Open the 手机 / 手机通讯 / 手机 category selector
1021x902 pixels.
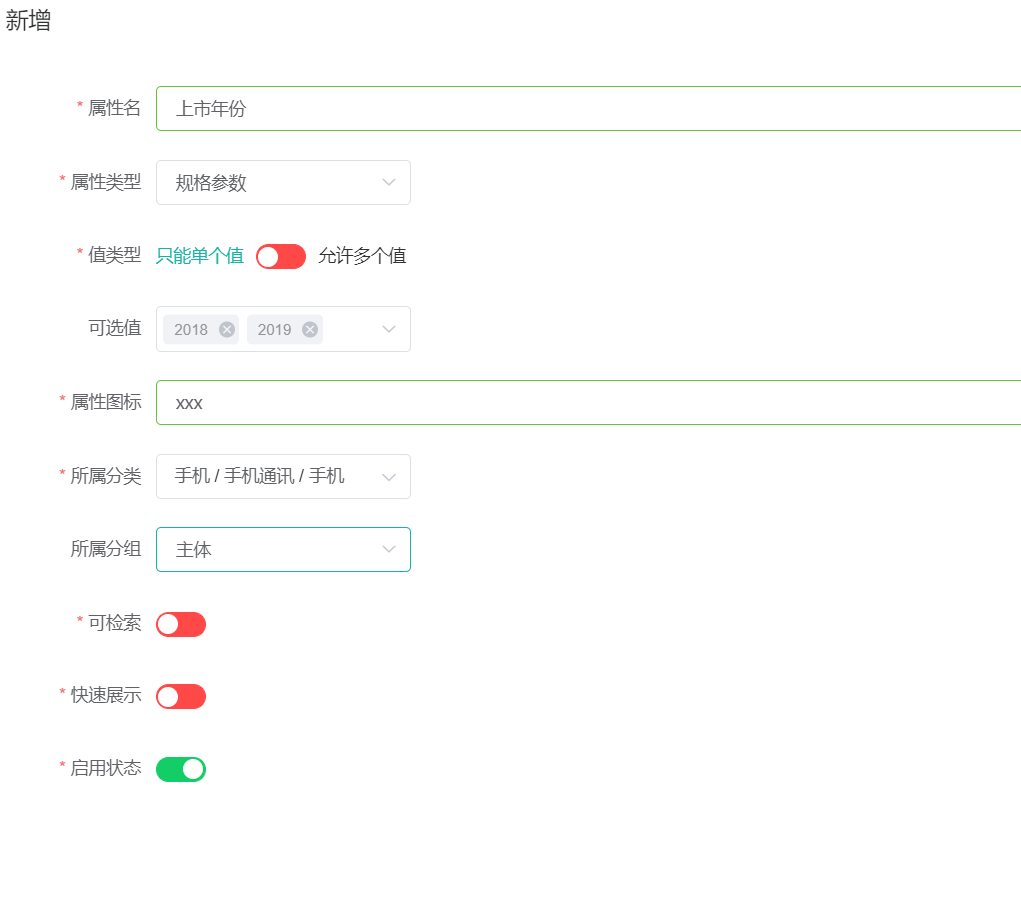(283, 477)
